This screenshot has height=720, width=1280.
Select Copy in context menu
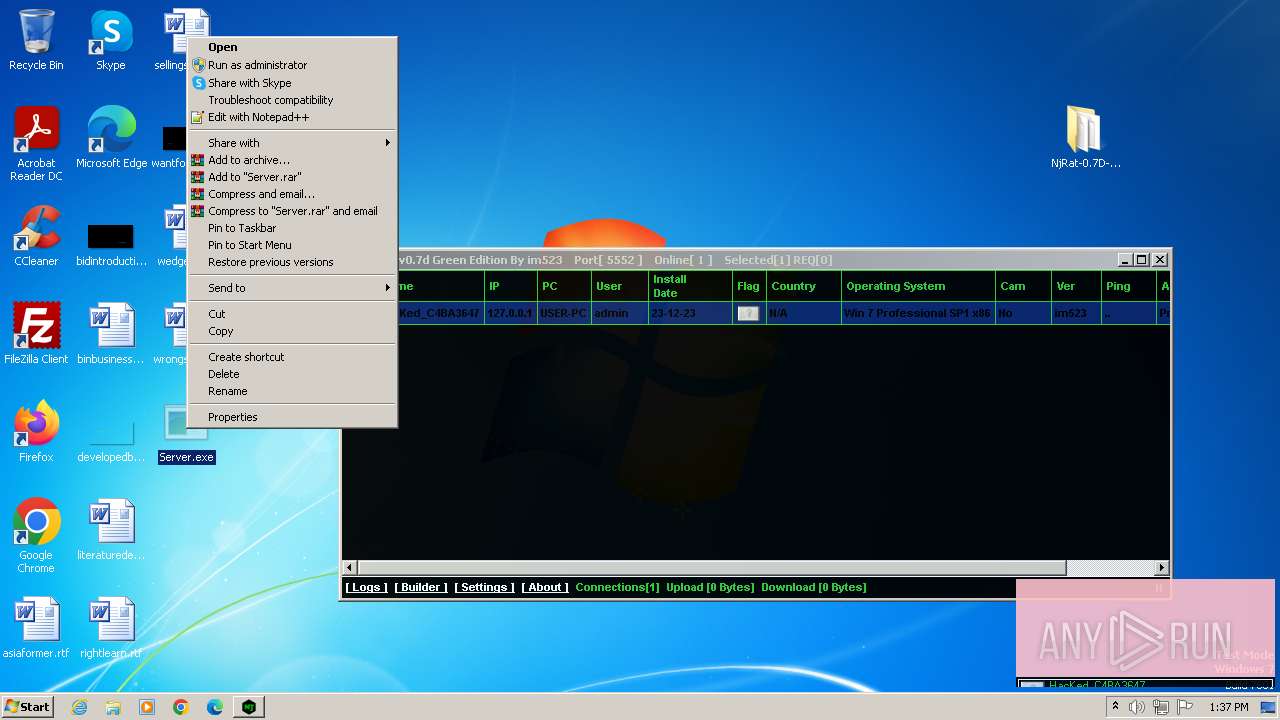293,331
